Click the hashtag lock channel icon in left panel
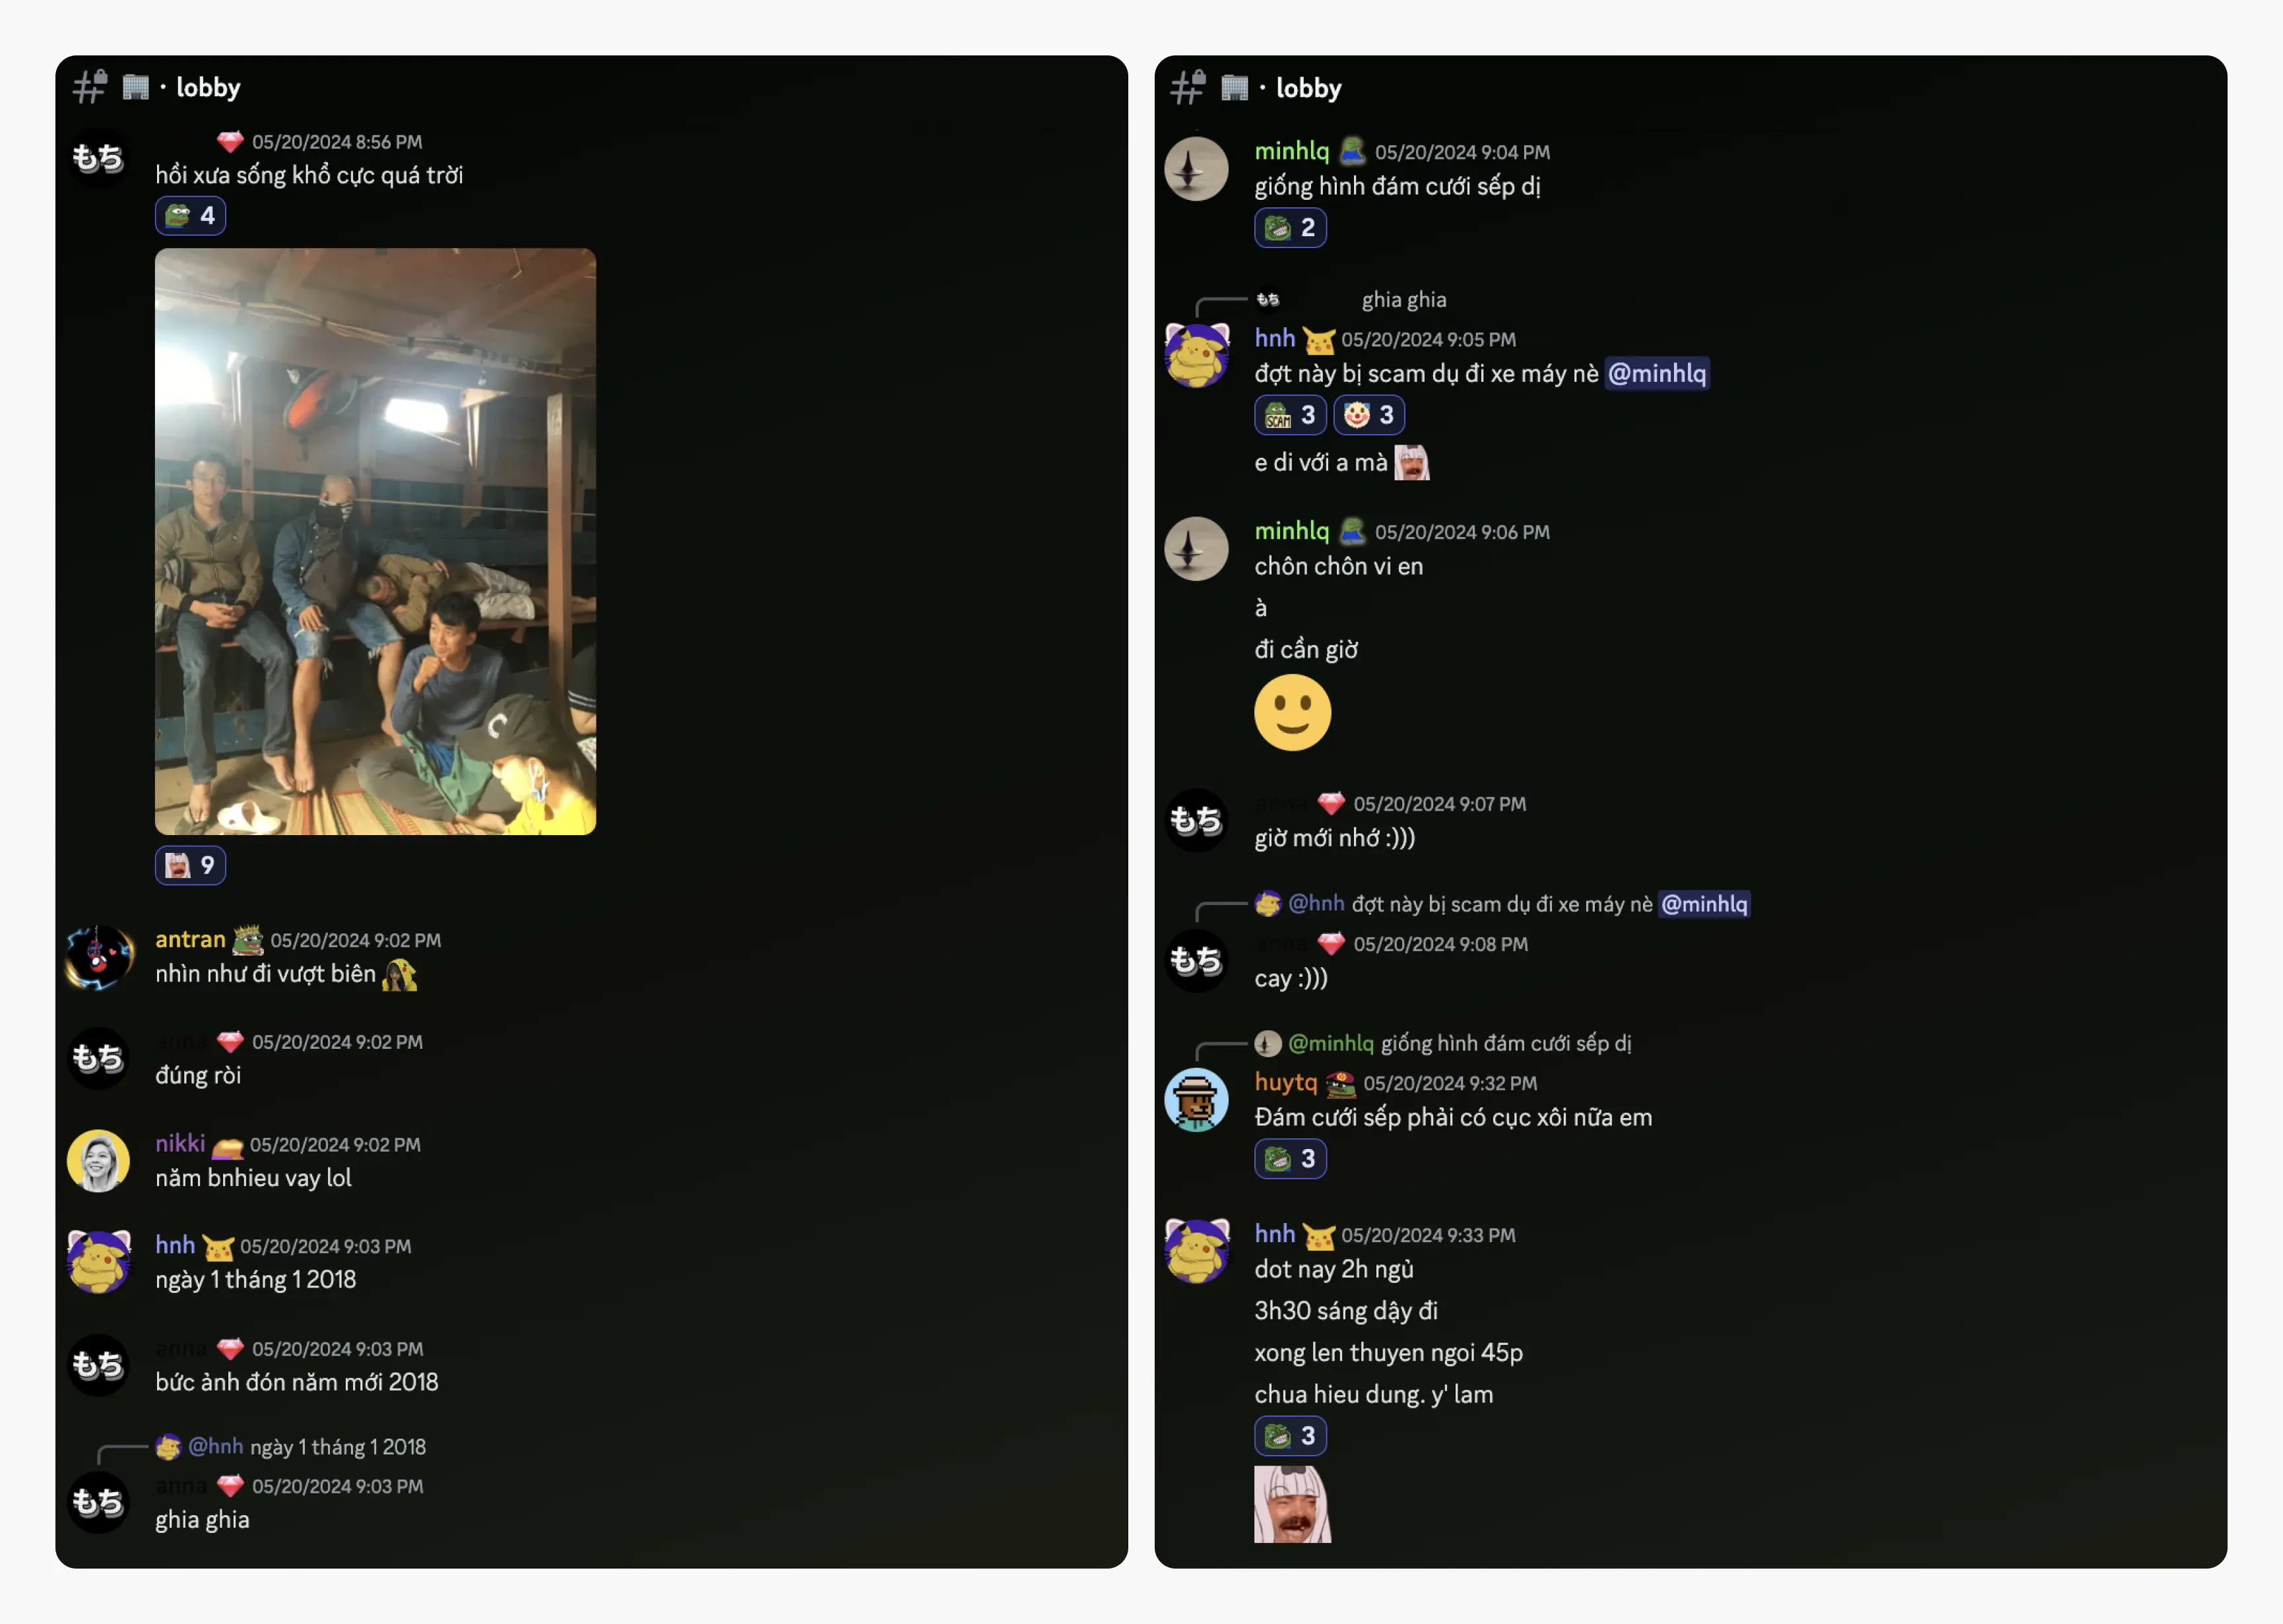2283x1624 pixels. click(89, 86)
